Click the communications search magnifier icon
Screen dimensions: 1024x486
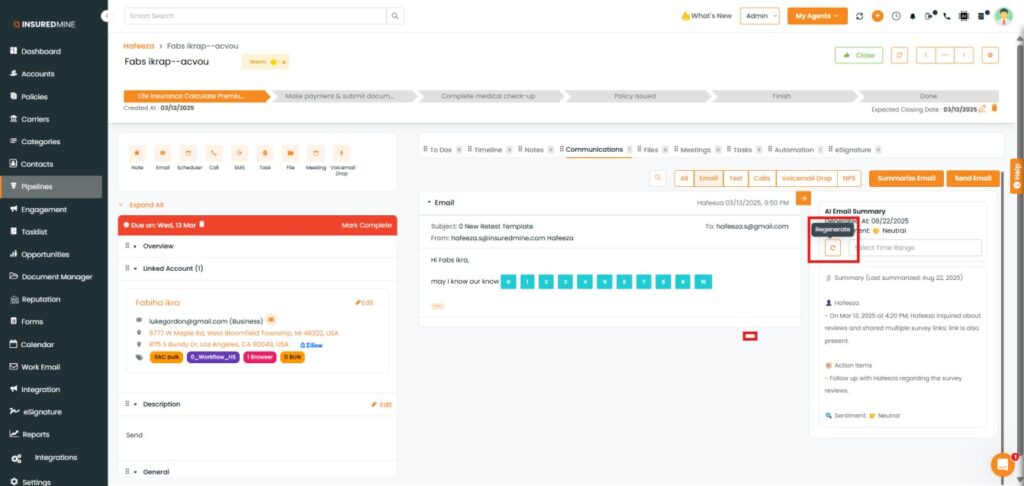pos(658,178)
